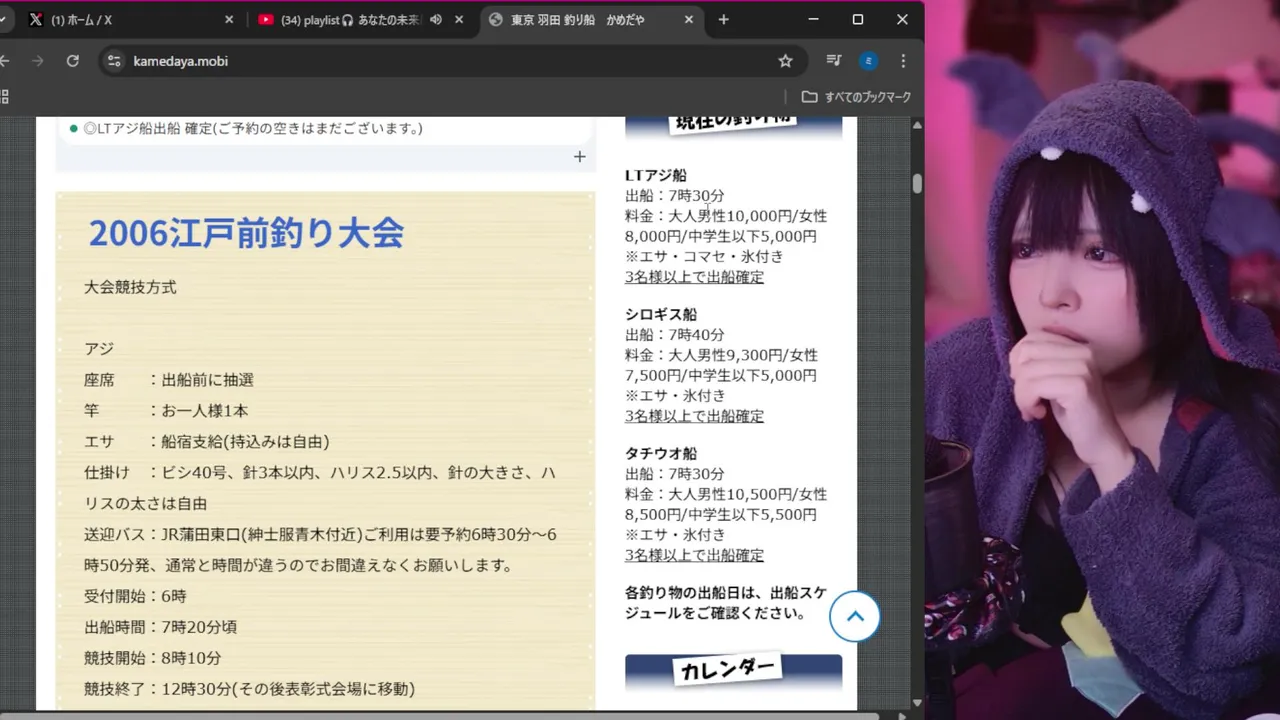Open the Chrome profile avatar
This screenshot has height=720, width=1280.
[x=868, y=61]
